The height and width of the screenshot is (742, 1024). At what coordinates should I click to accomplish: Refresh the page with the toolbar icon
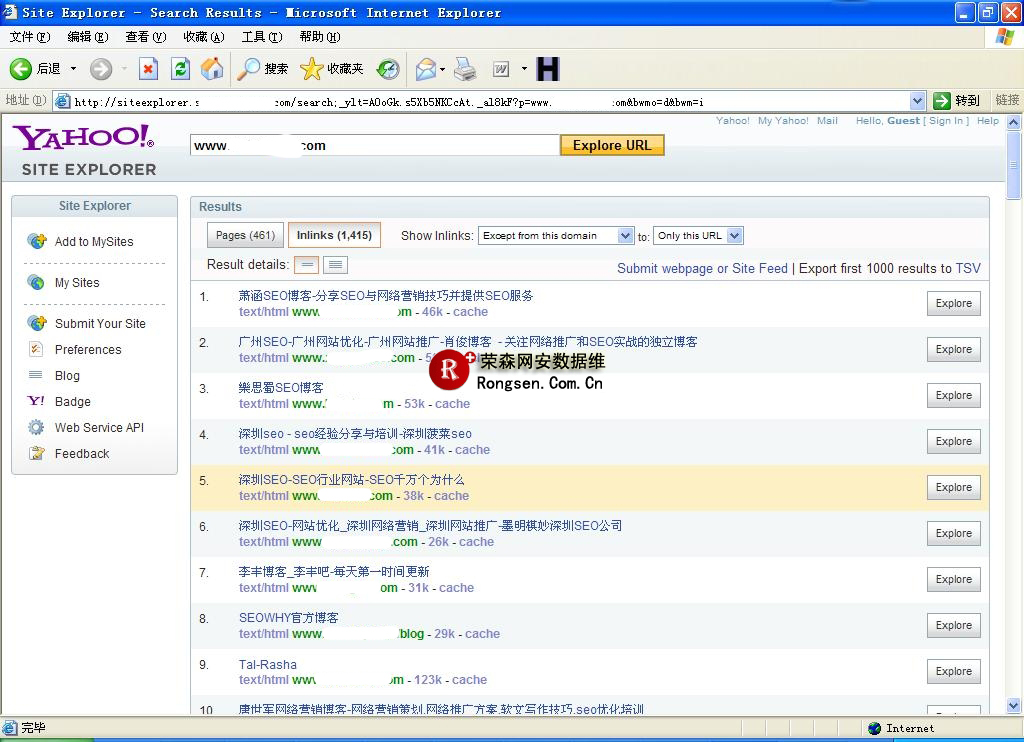pos(180,69)
